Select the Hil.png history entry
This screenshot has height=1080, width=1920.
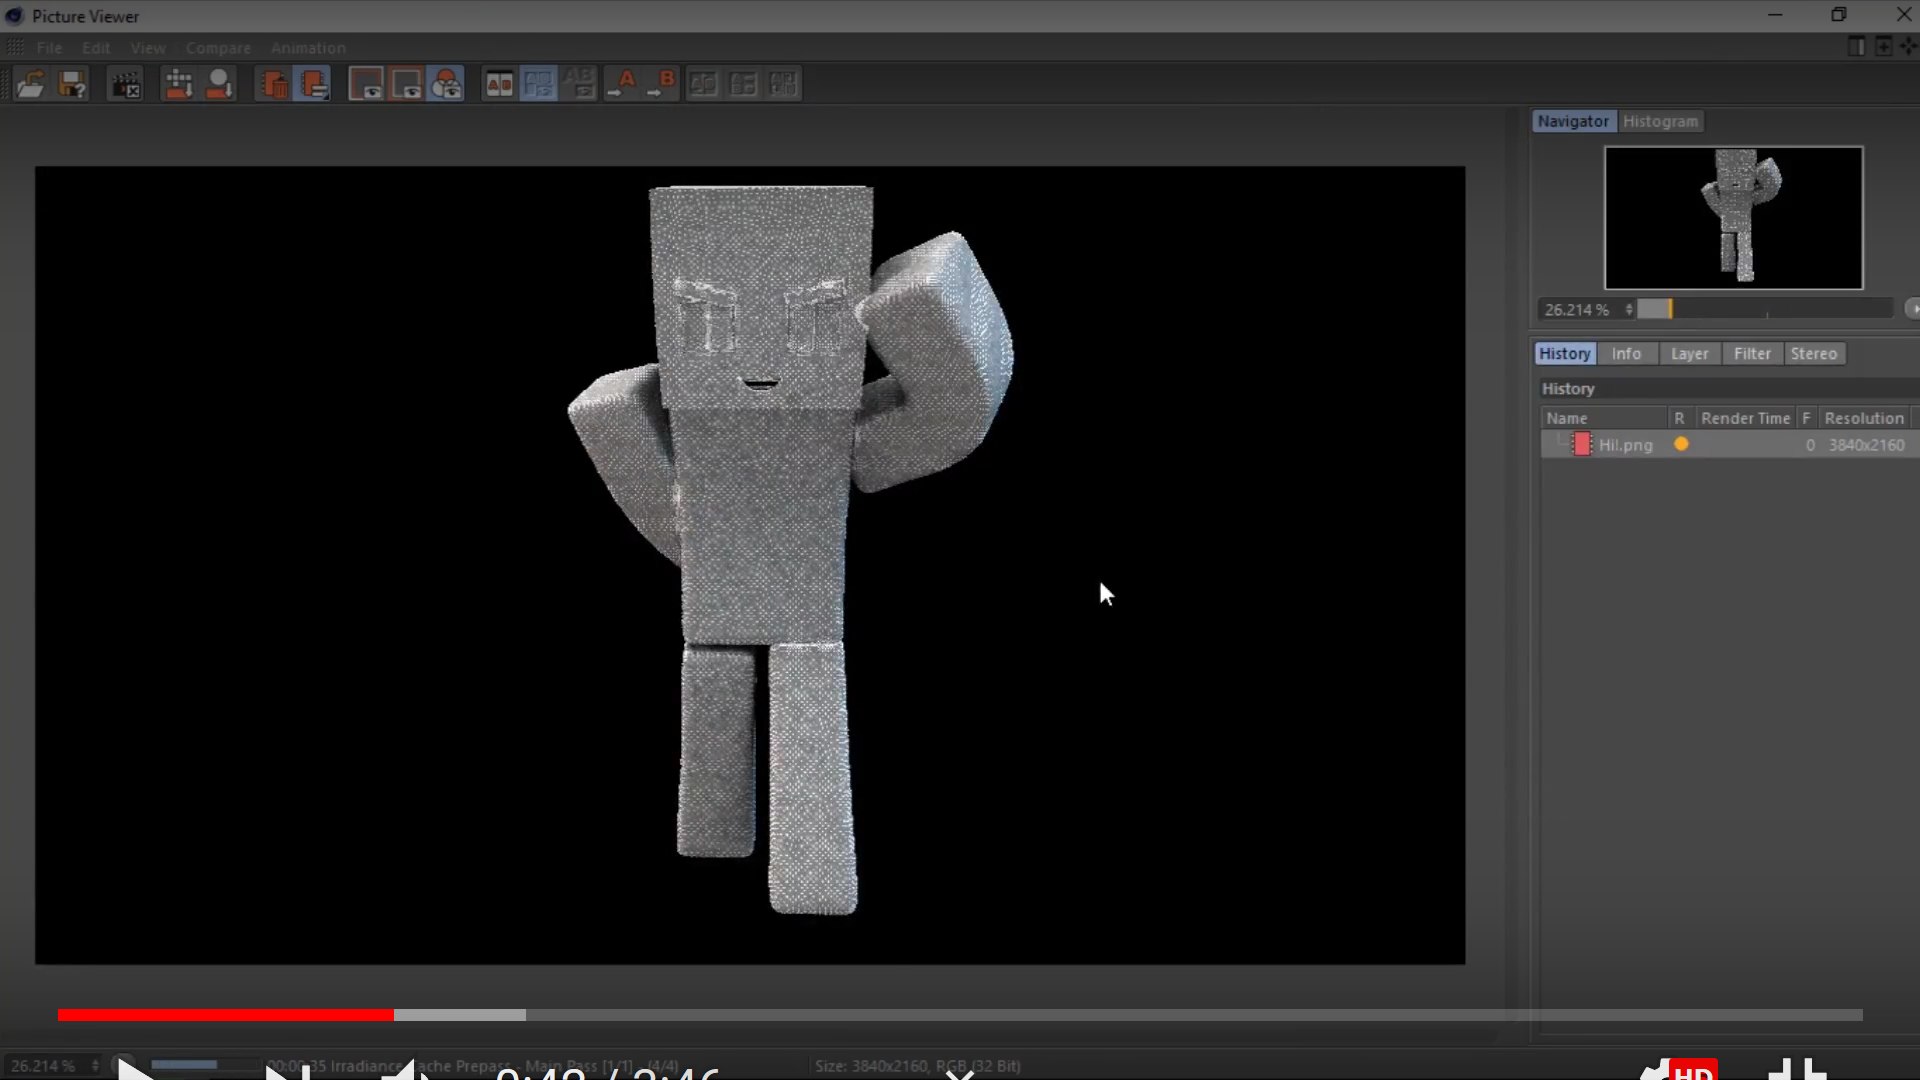(1728, 445)
